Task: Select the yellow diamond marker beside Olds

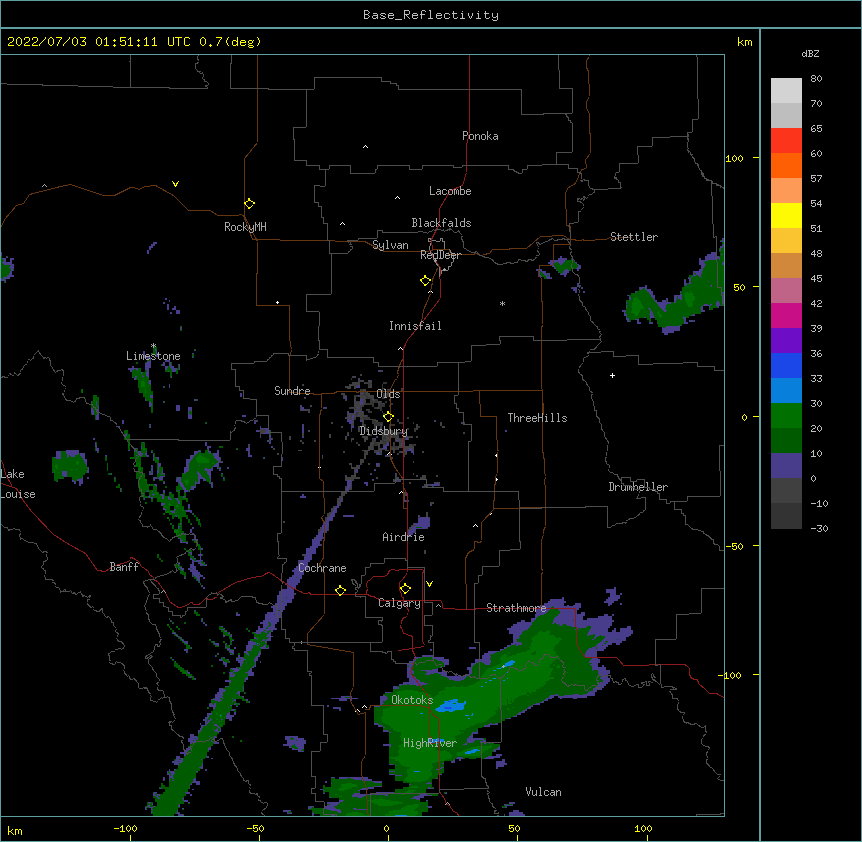Action: click(388, 416)
